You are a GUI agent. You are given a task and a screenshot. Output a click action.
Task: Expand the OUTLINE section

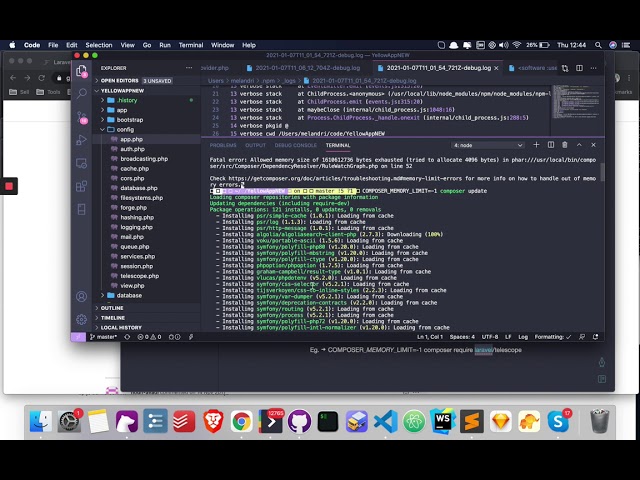click(112, 308)
